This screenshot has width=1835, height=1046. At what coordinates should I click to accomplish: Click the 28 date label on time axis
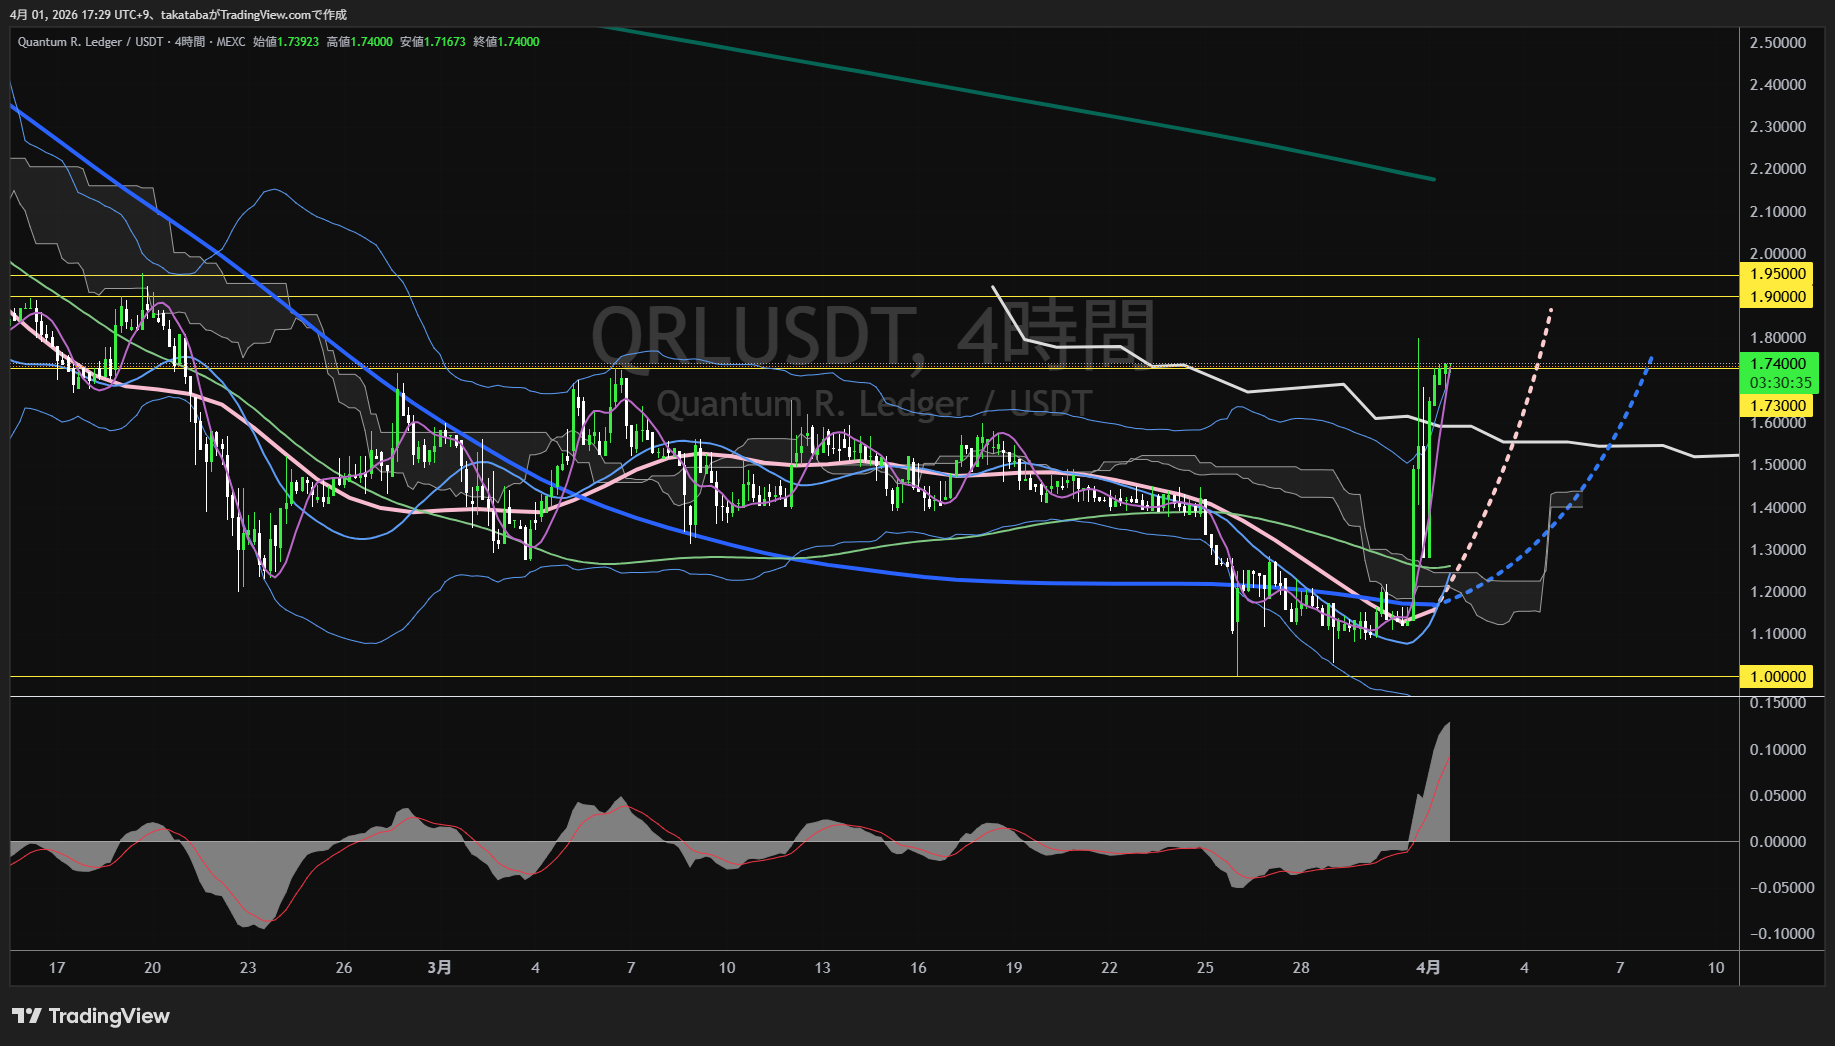click(1301, 968)
